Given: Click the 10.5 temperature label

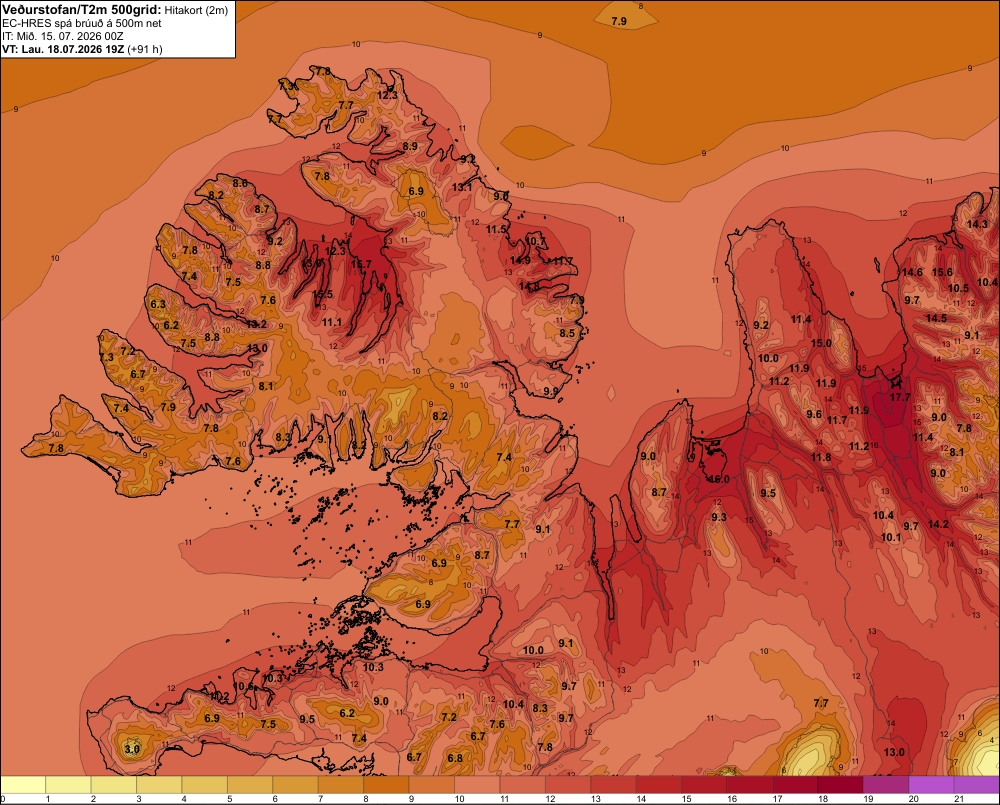Looking at the screenshot, I should (958, 288).
